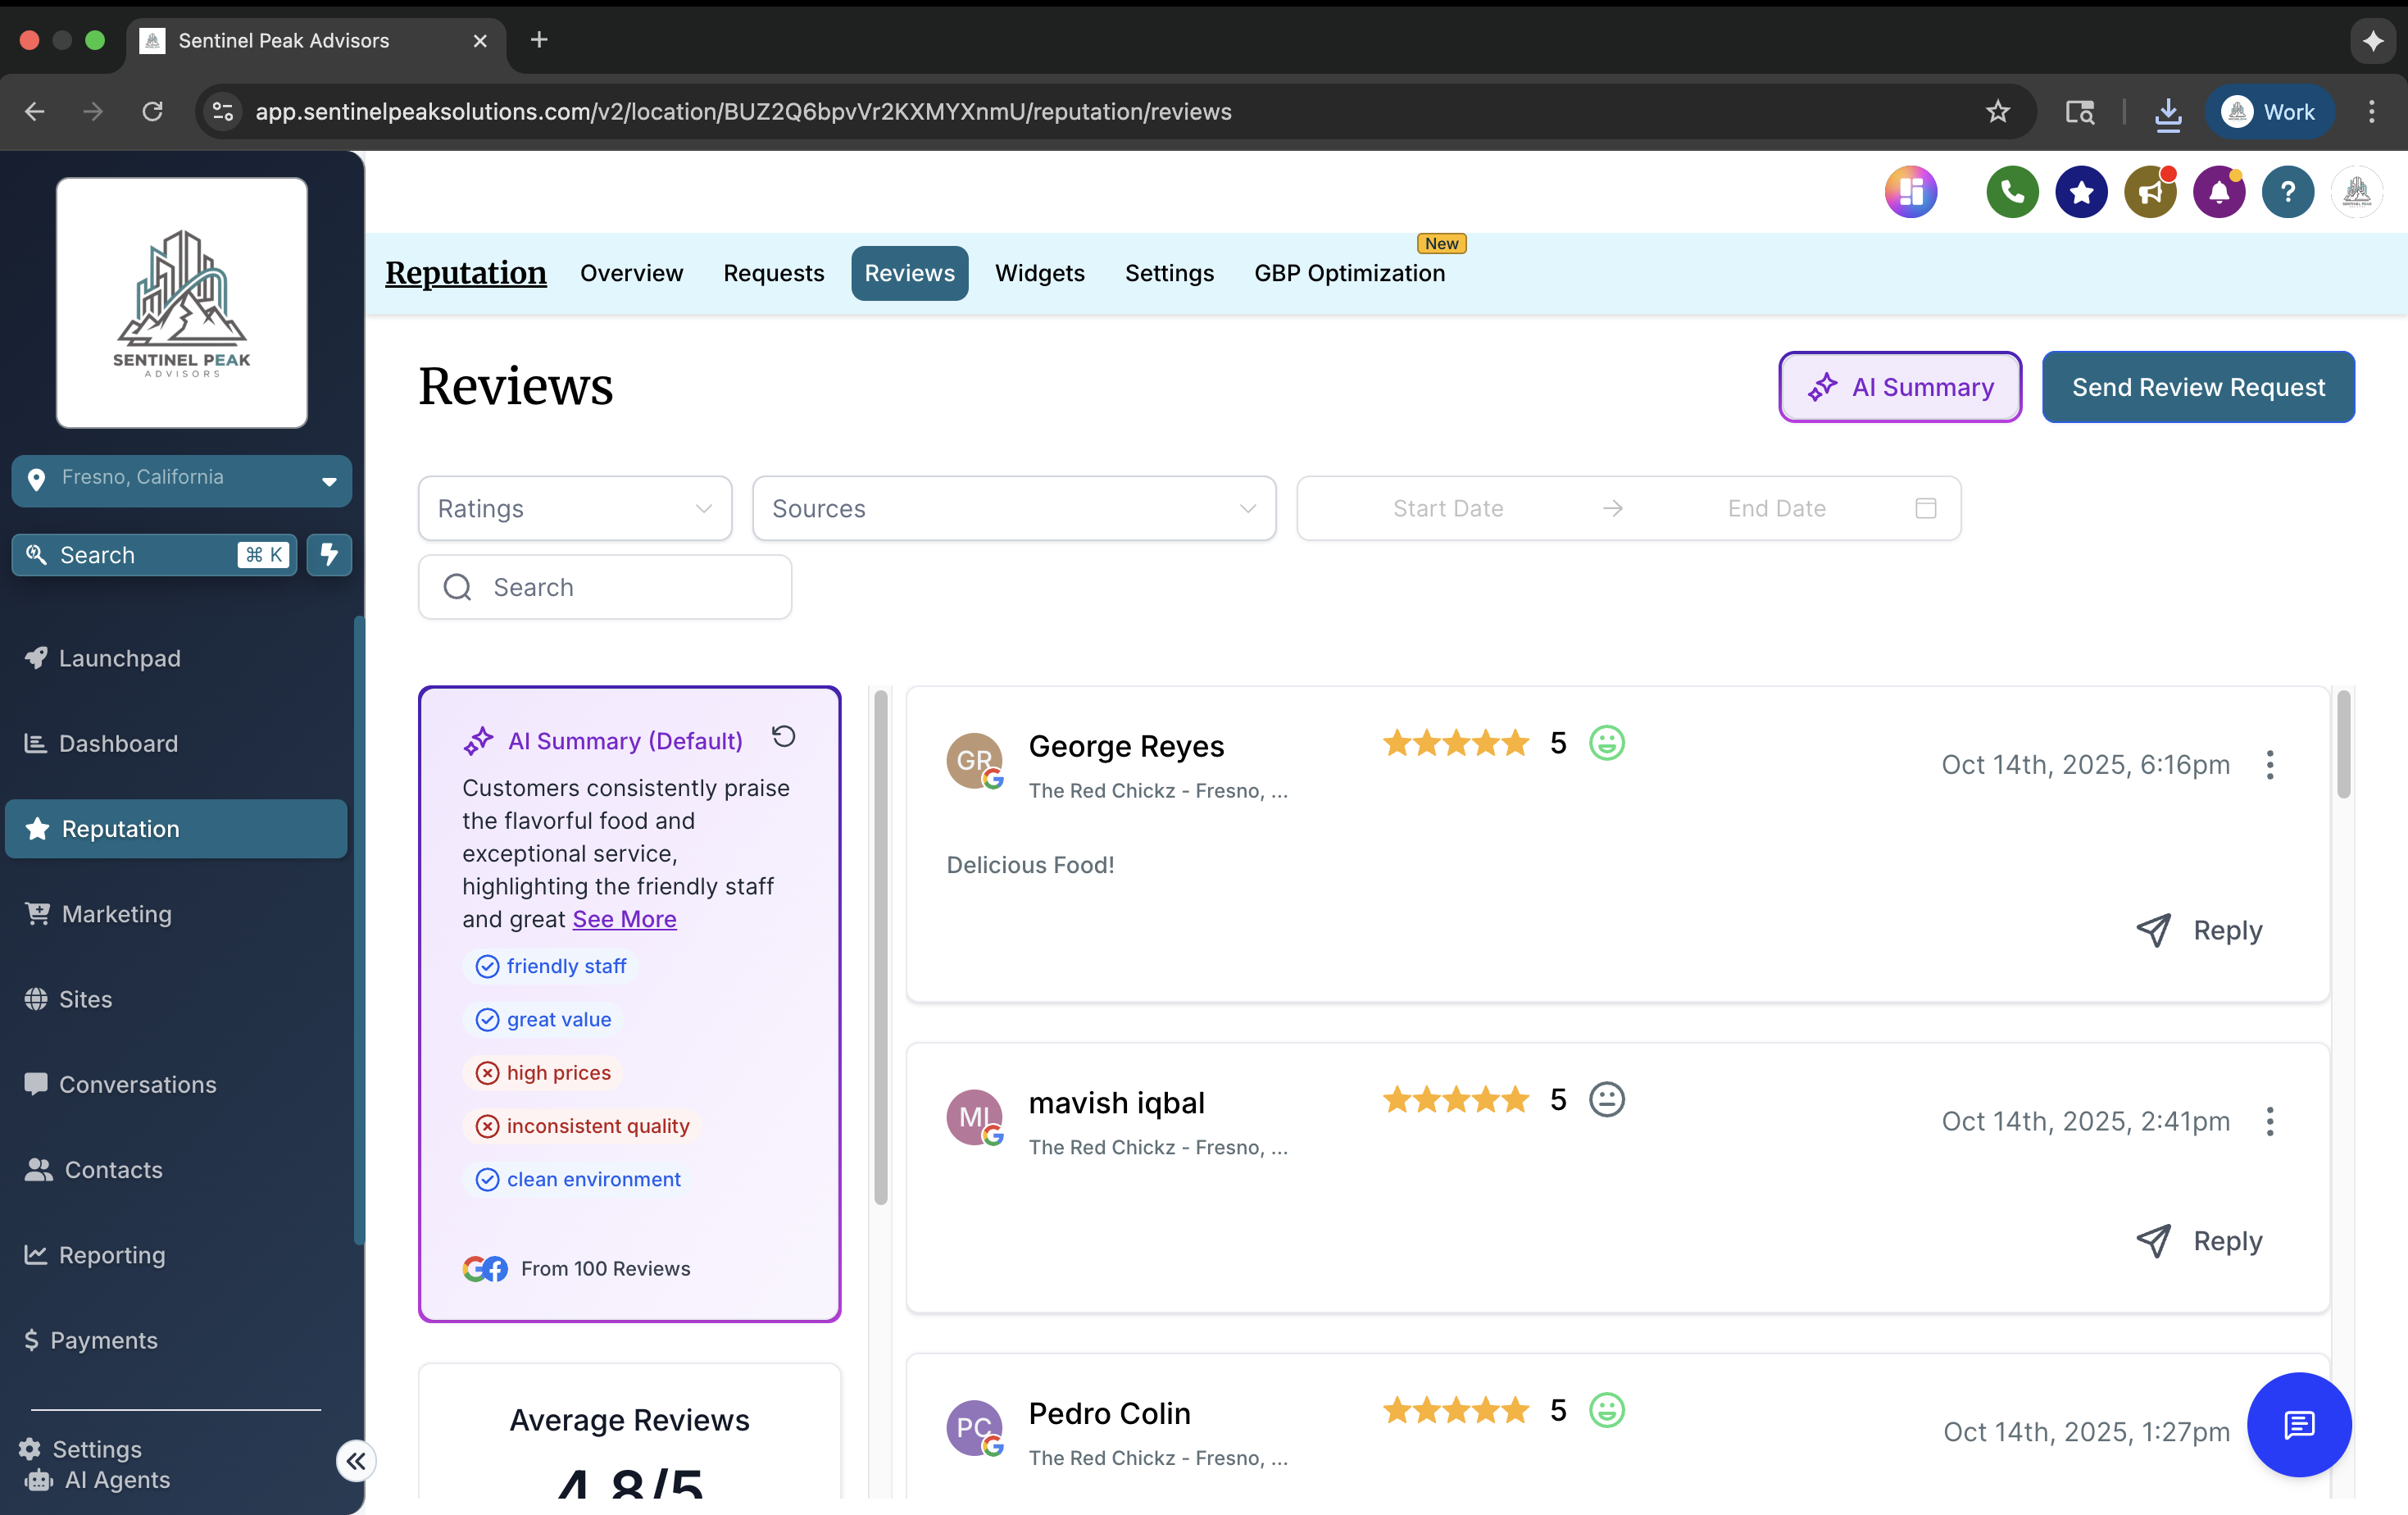Click the help question mark icon
Image resolution: width=2408 pixels, height=1515 pixels.
[2288, 191]
